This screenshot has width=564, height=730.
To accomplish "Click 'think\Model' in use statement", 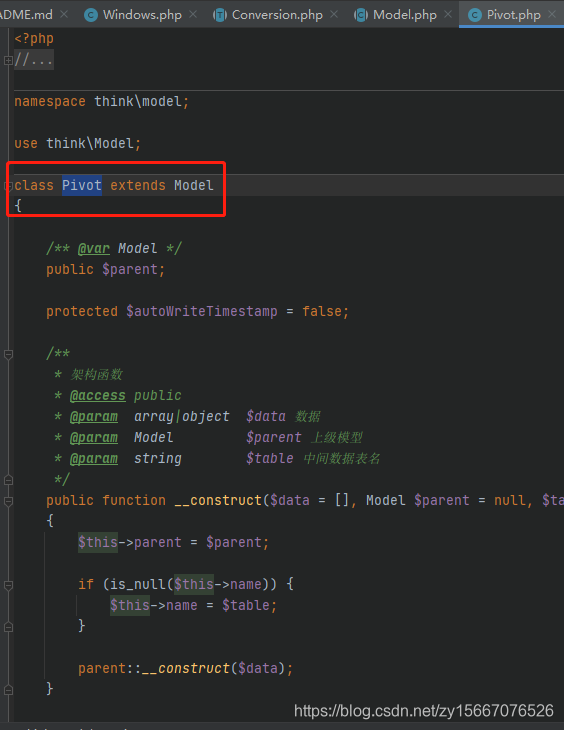I will pos(90,143).
